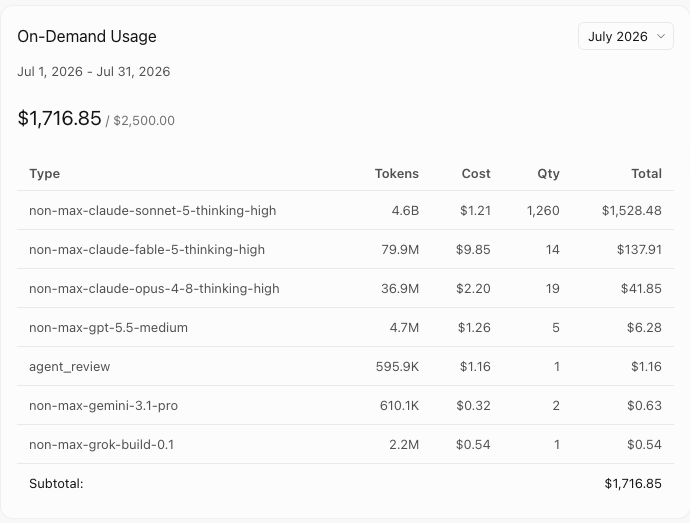Image resolution: width=690 pixels, height=523 pixels.
Task: Click the $0.32 cost cell
Action: 473,405
